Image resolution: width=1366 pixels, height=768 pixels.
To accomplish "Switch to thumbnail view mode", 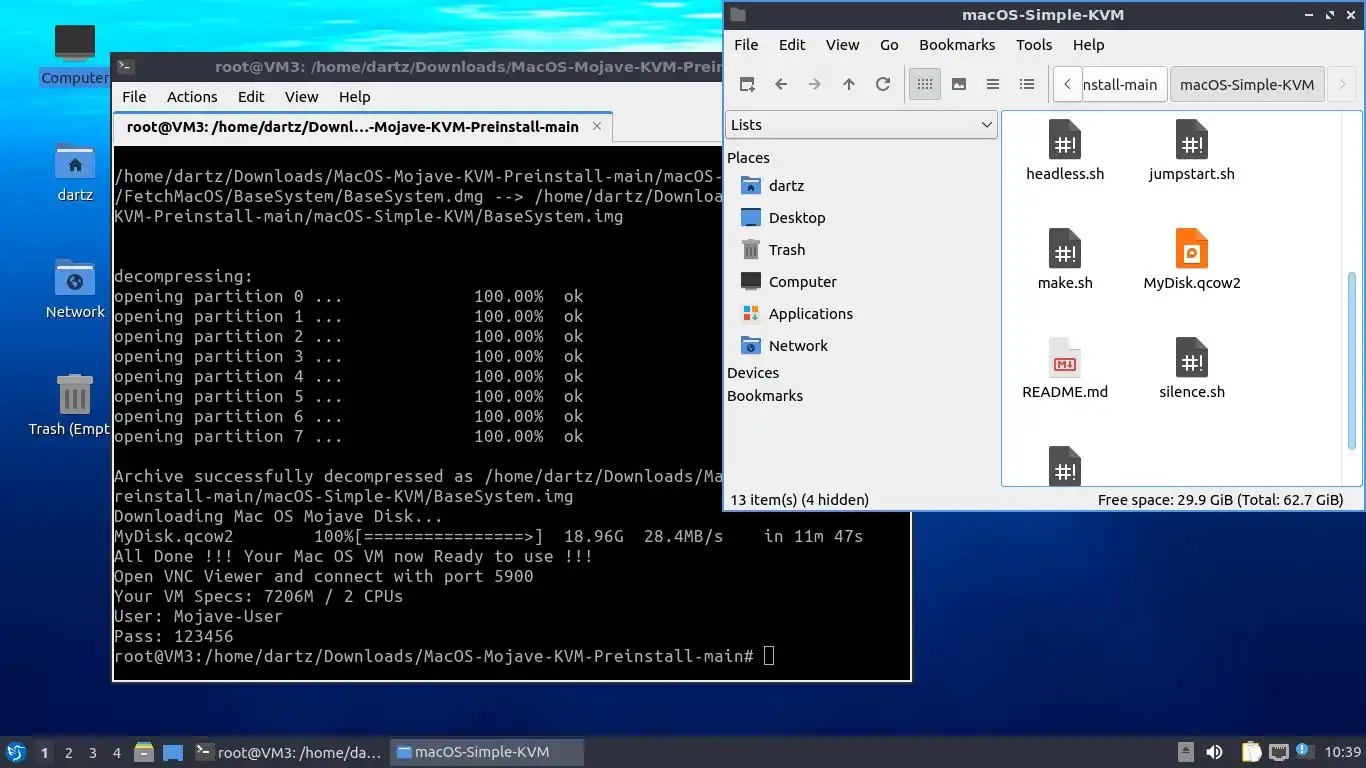I will [x=959, y=84].
